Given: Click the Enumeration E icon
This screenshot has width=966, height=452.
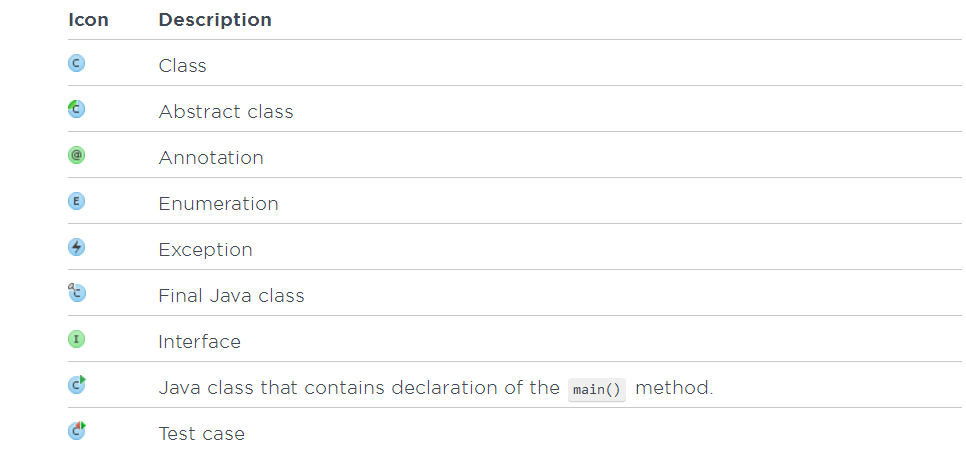Looking at the screenshot, I should pos(76,201).
